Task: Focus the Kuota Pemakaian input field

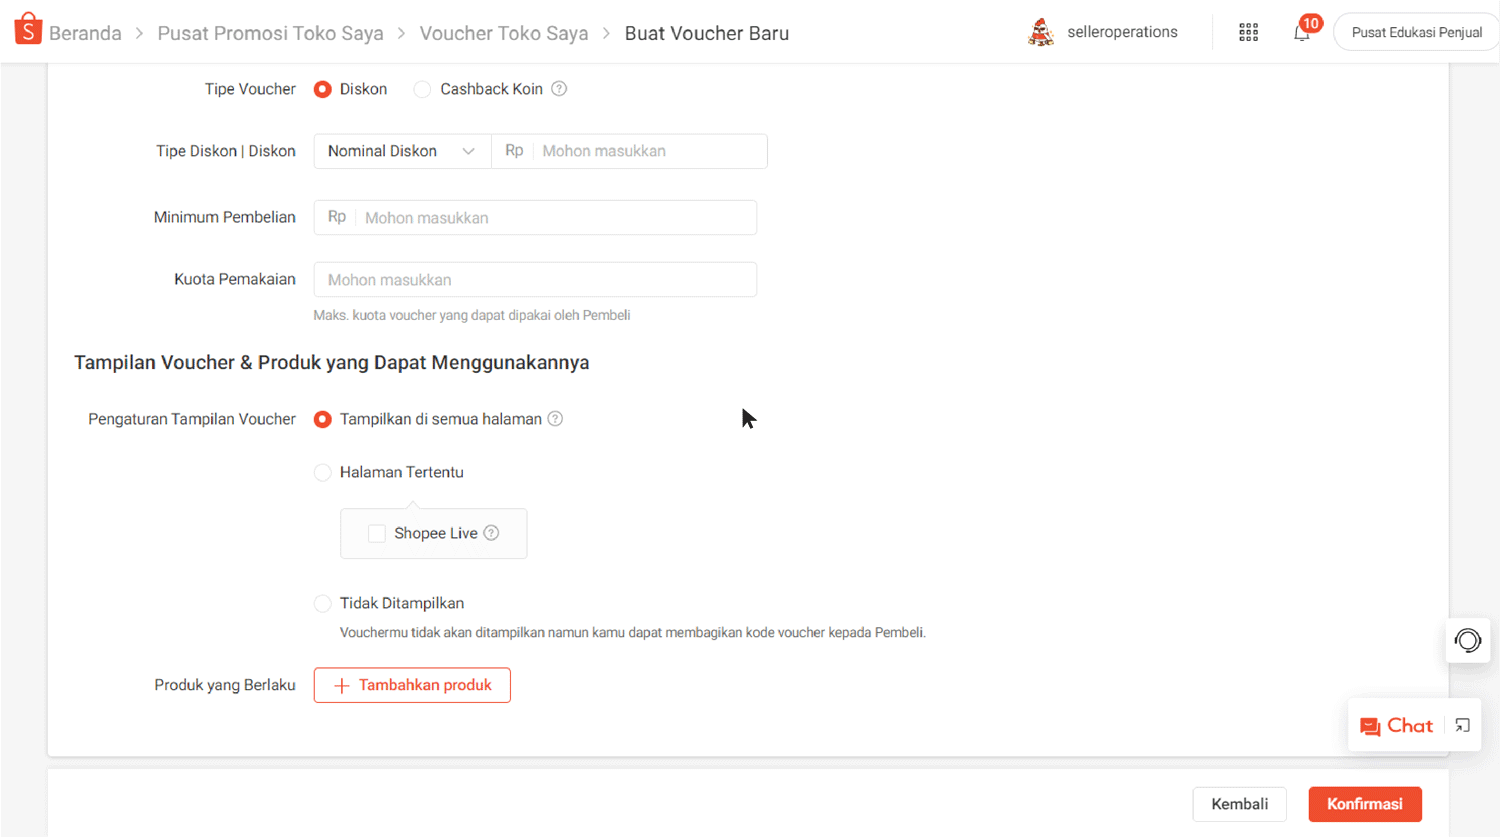Action: tap(535, 280)
